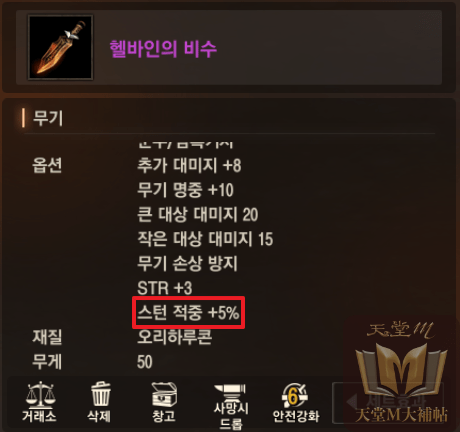Move item with 창고 chest icon
Screen dimensions: 460x432
pos(164,403)
